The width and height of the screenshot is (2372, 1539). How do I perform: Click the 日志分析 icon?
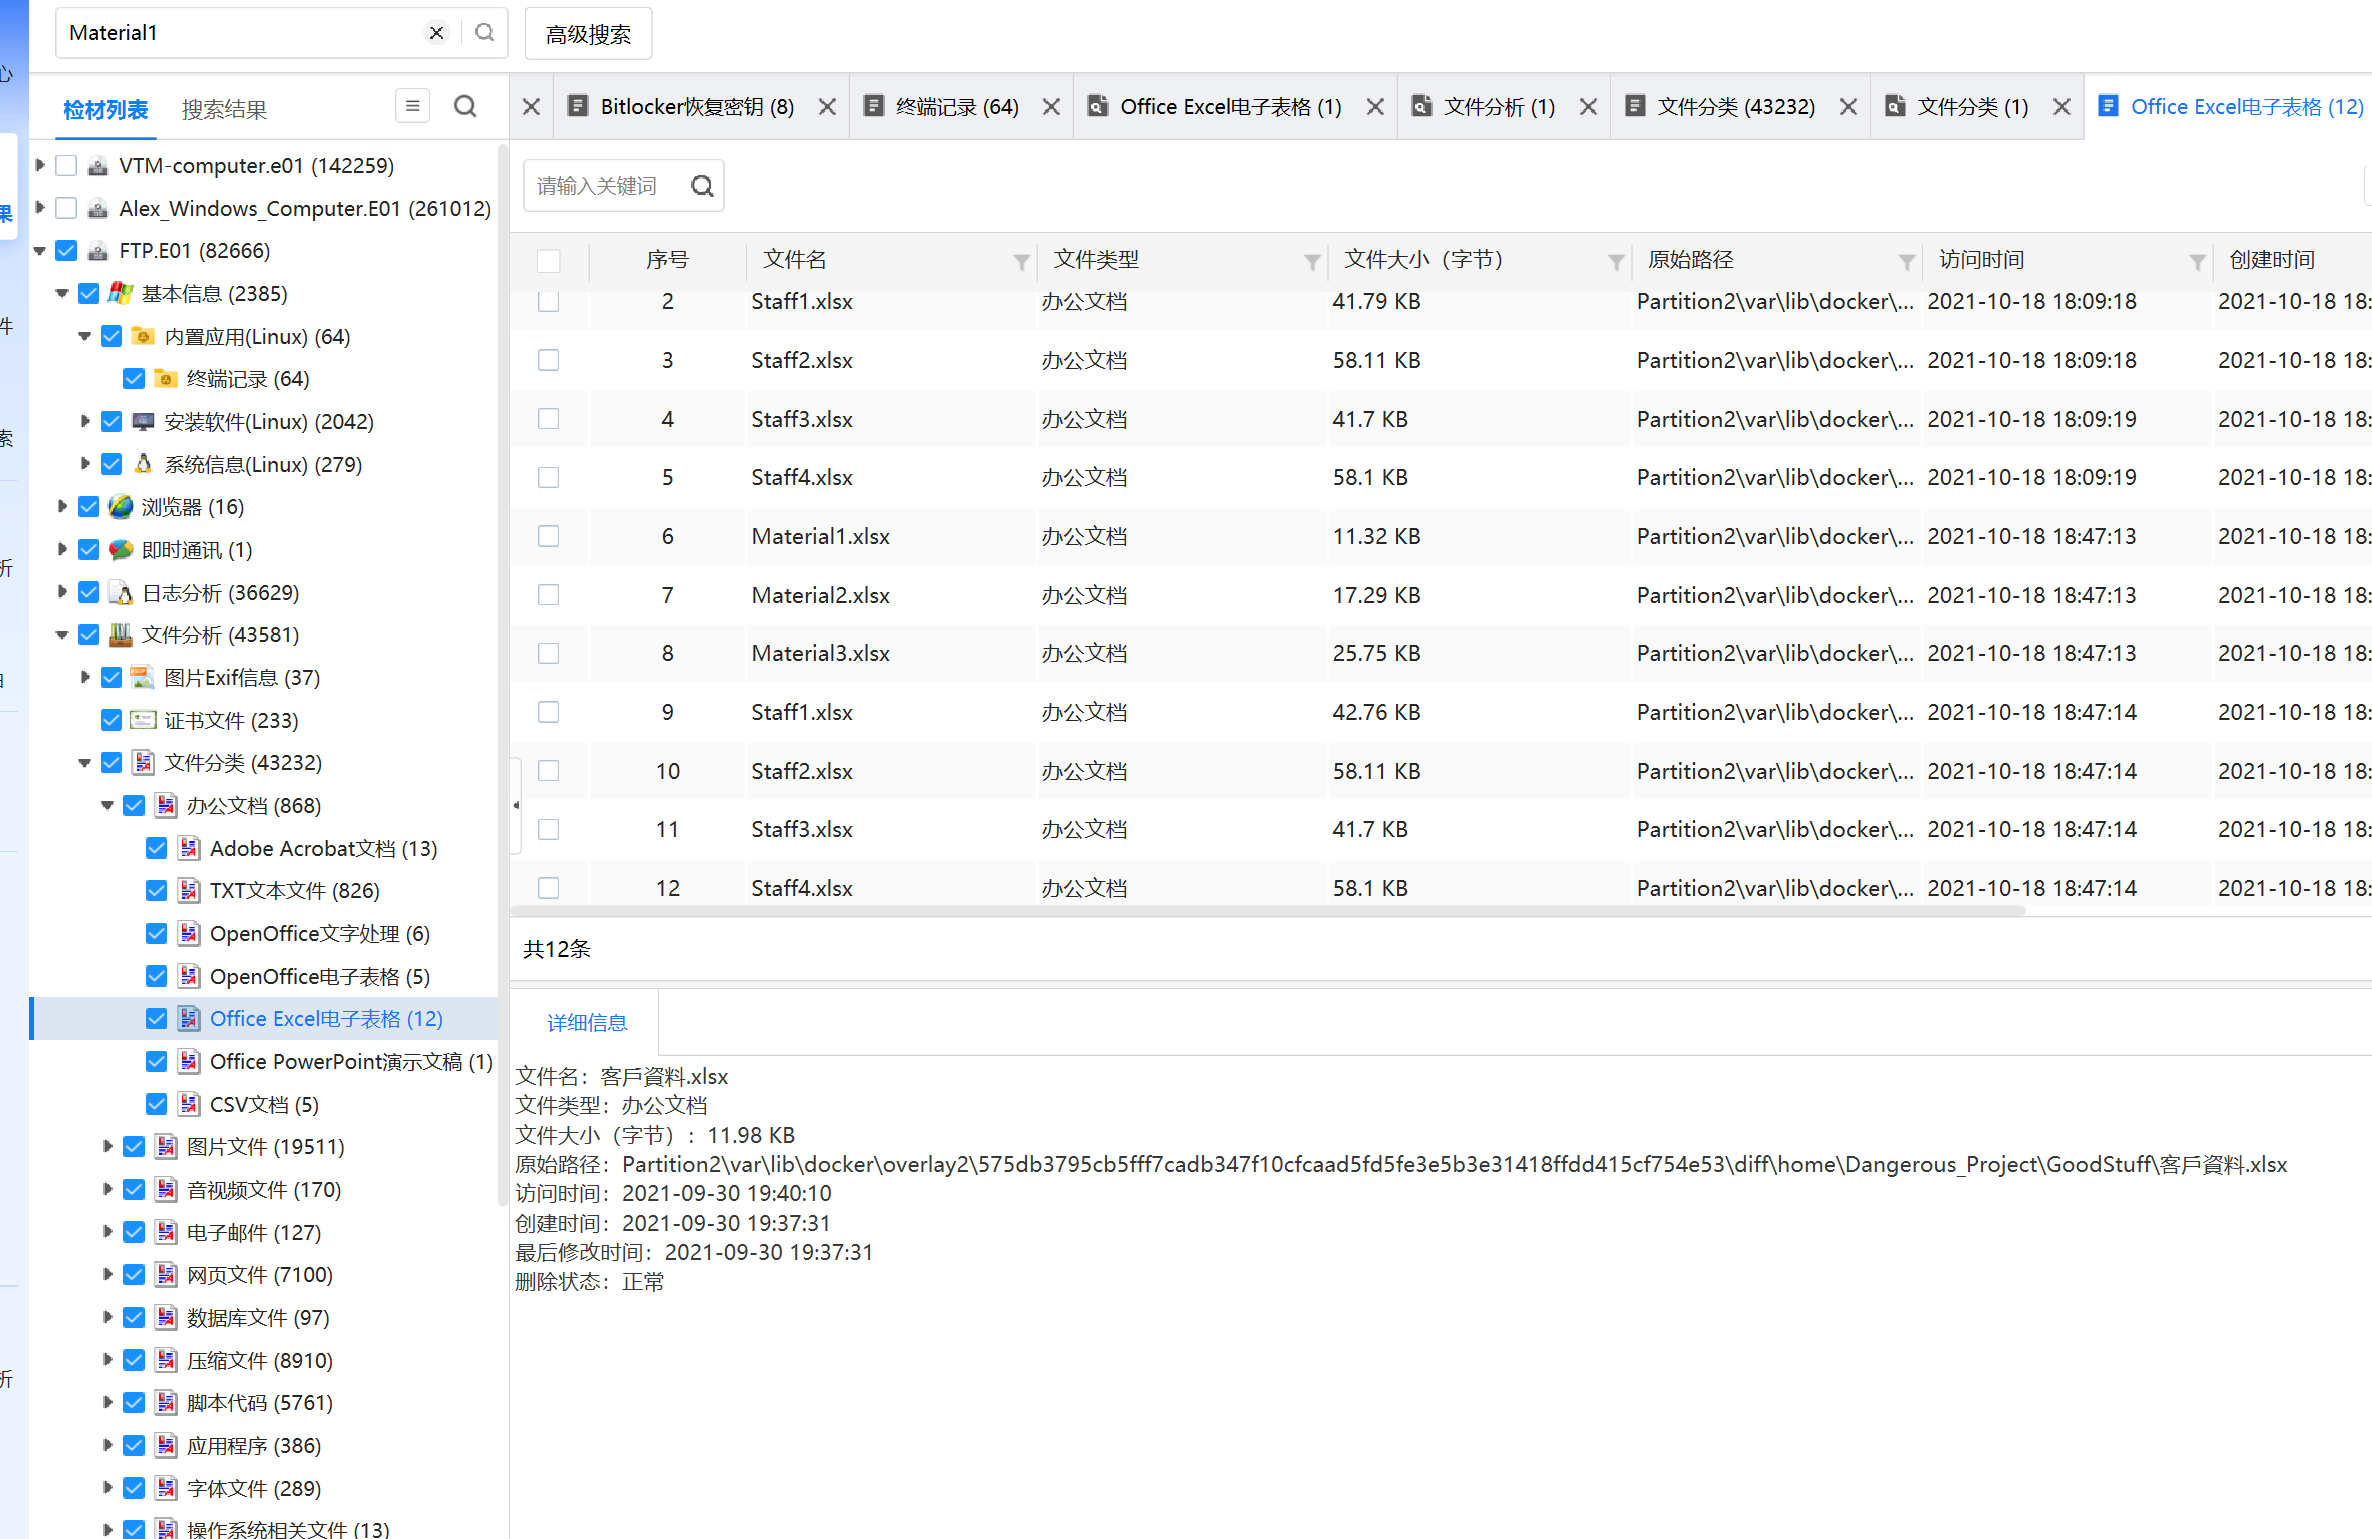click(x=121, y=593)
